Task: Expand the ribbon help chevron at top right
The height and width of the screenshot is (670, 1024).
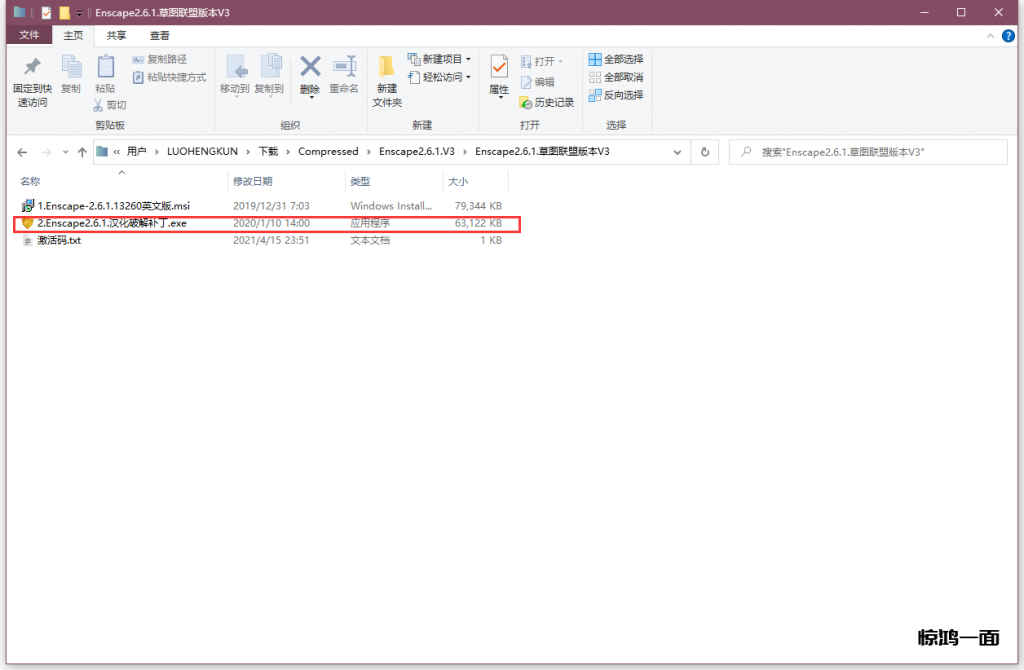Action: tap(989, 35)
